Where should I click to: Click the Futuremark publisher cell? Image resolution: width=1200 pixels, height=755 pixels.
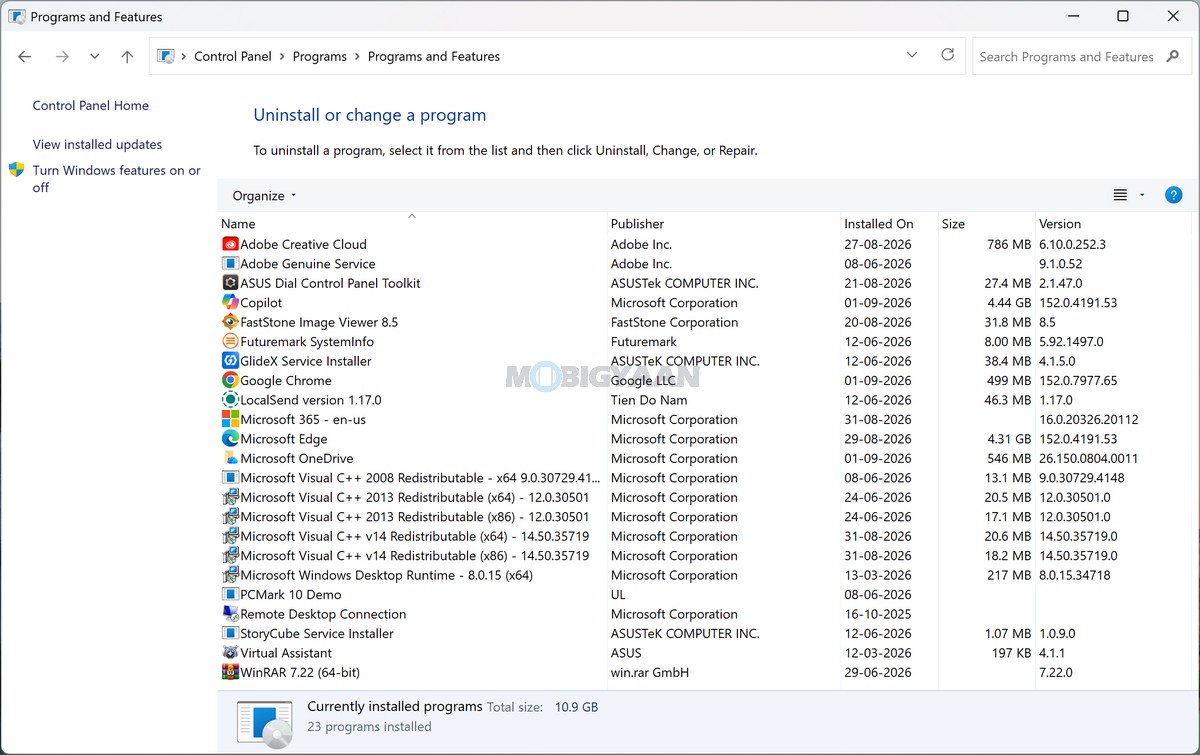tap(644, 342)
